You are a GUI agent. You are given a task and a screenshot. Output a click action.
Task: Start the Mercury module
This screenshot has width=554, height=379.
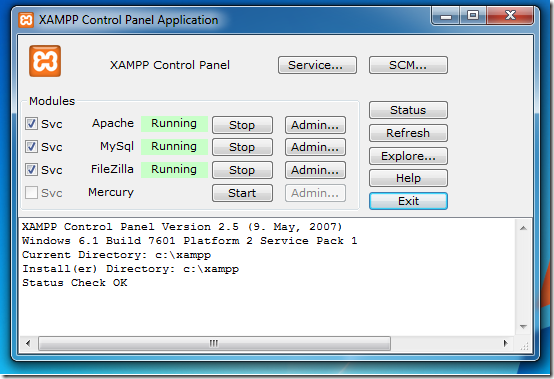click(242, 193)
